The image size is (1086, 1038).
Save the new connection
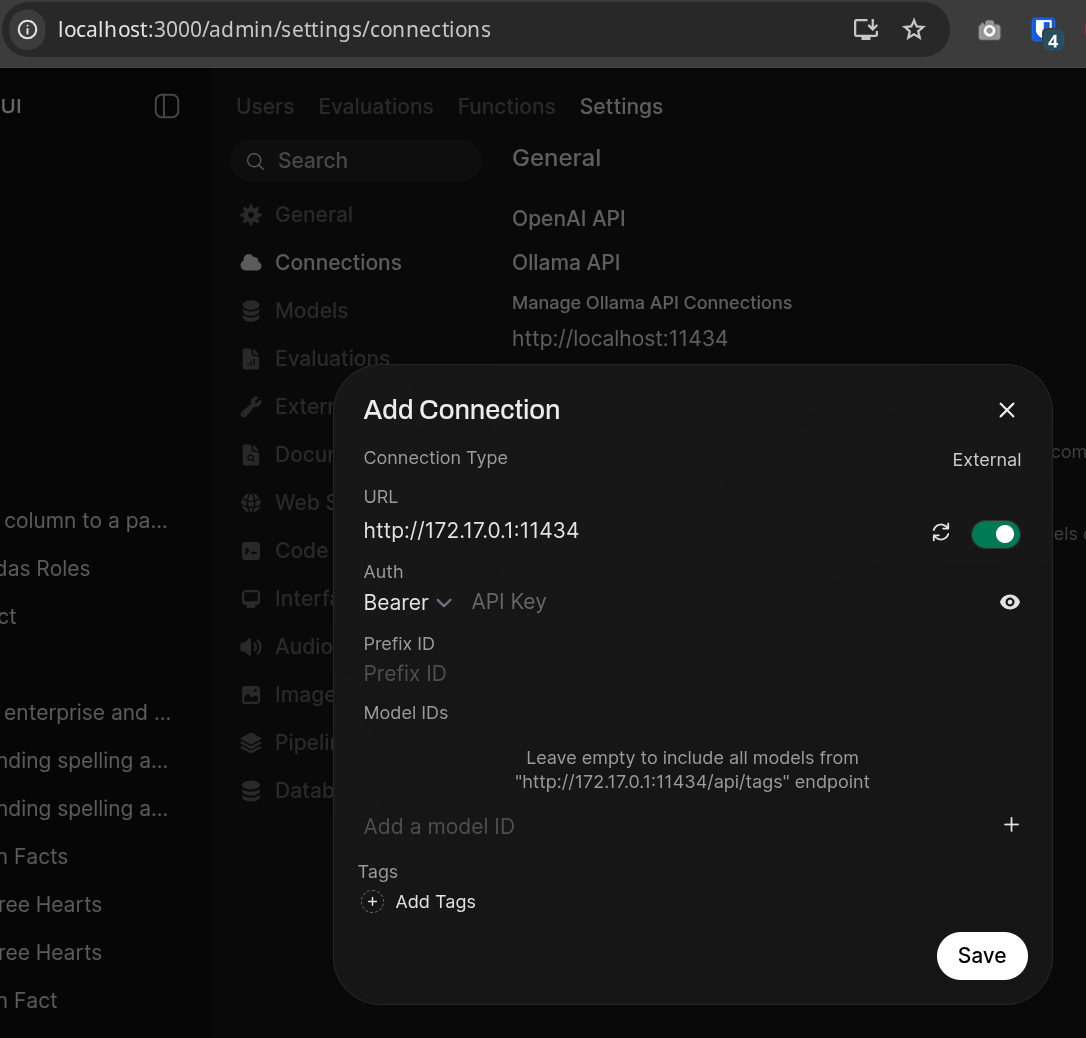coord(981,956)
